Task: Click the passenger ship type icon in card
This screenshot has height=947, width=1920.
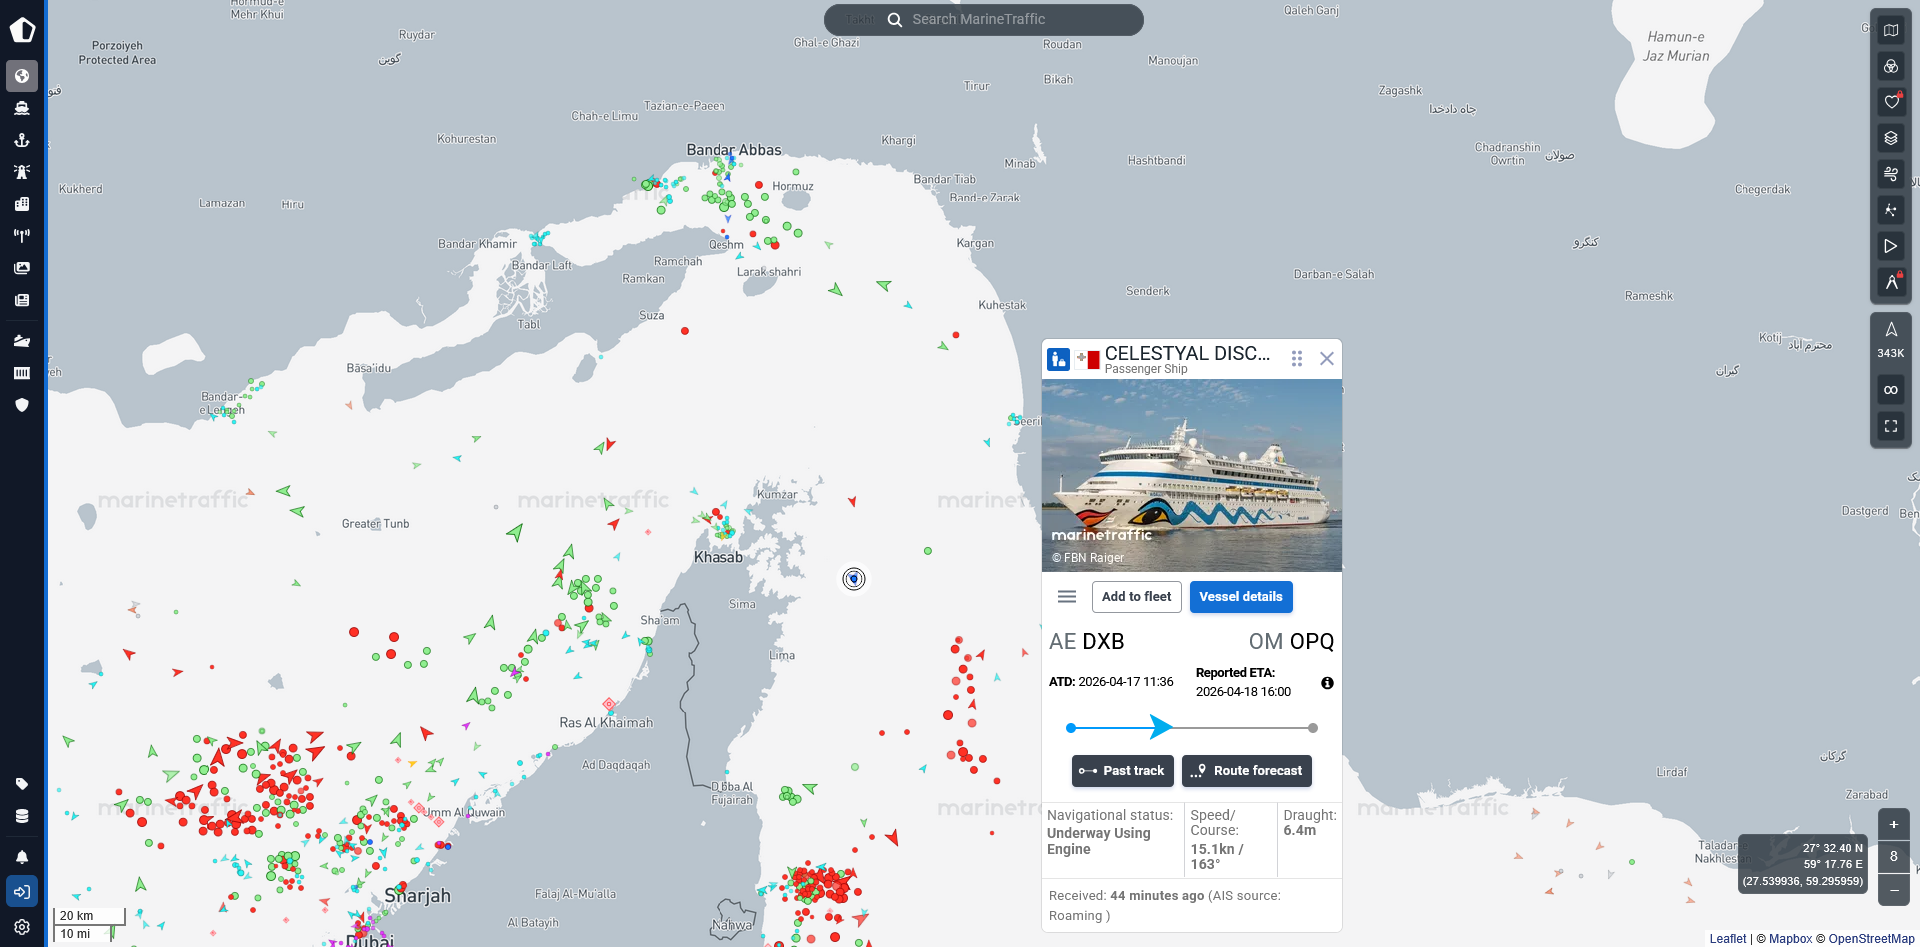Action: coord(1058,359)
